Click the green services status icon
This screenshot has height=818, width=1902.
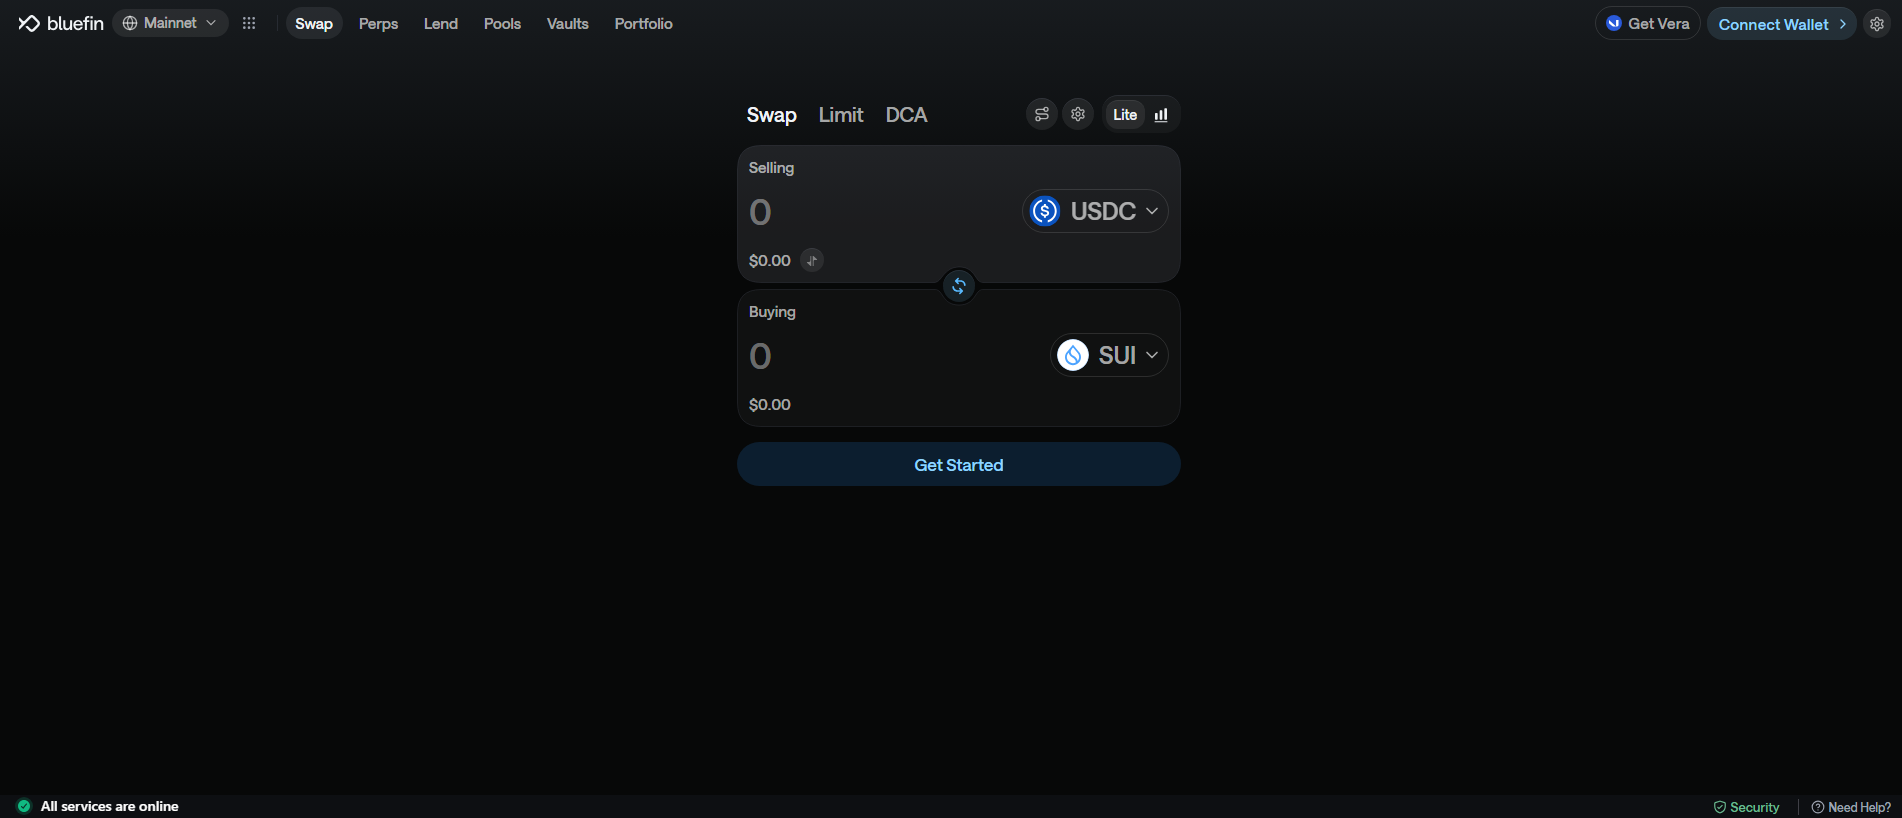click(x=24, y=806)
